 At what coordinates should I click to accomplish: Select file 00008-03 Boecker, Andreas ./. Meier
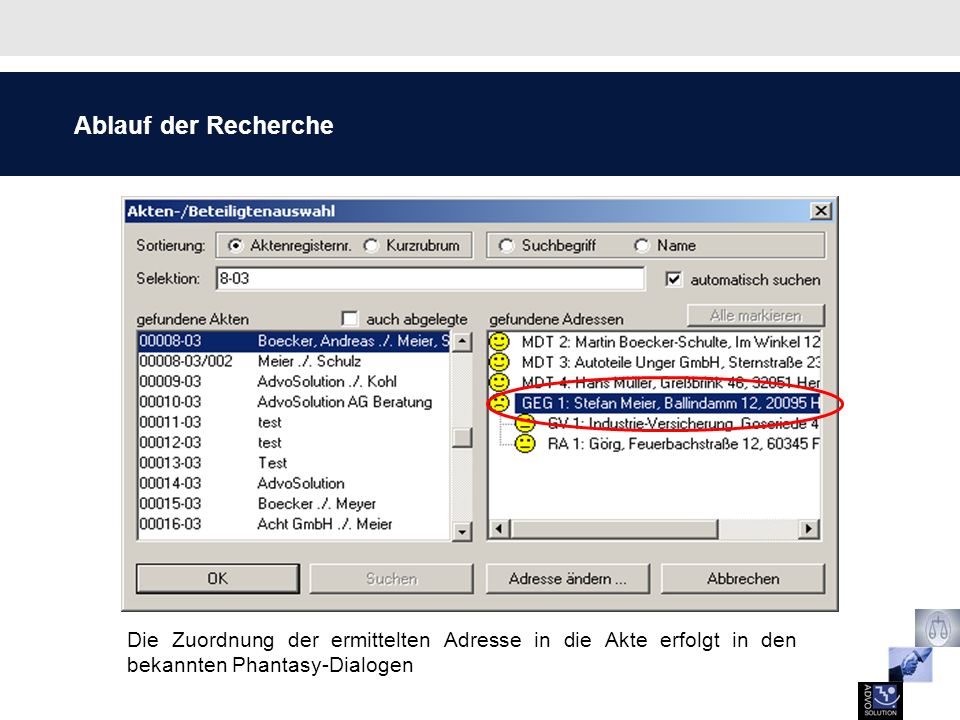point(294,341)
